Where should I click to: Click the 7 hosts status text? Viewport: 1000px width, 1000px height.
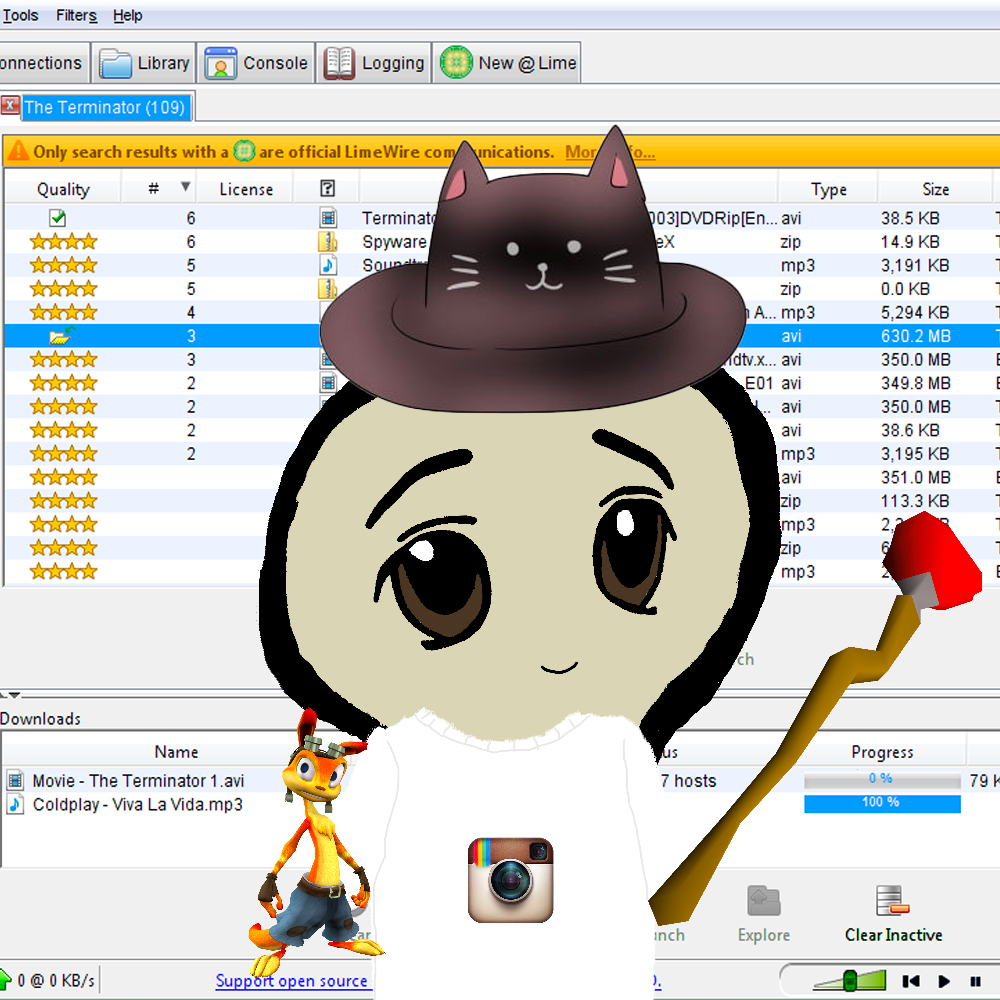[689, 781]
